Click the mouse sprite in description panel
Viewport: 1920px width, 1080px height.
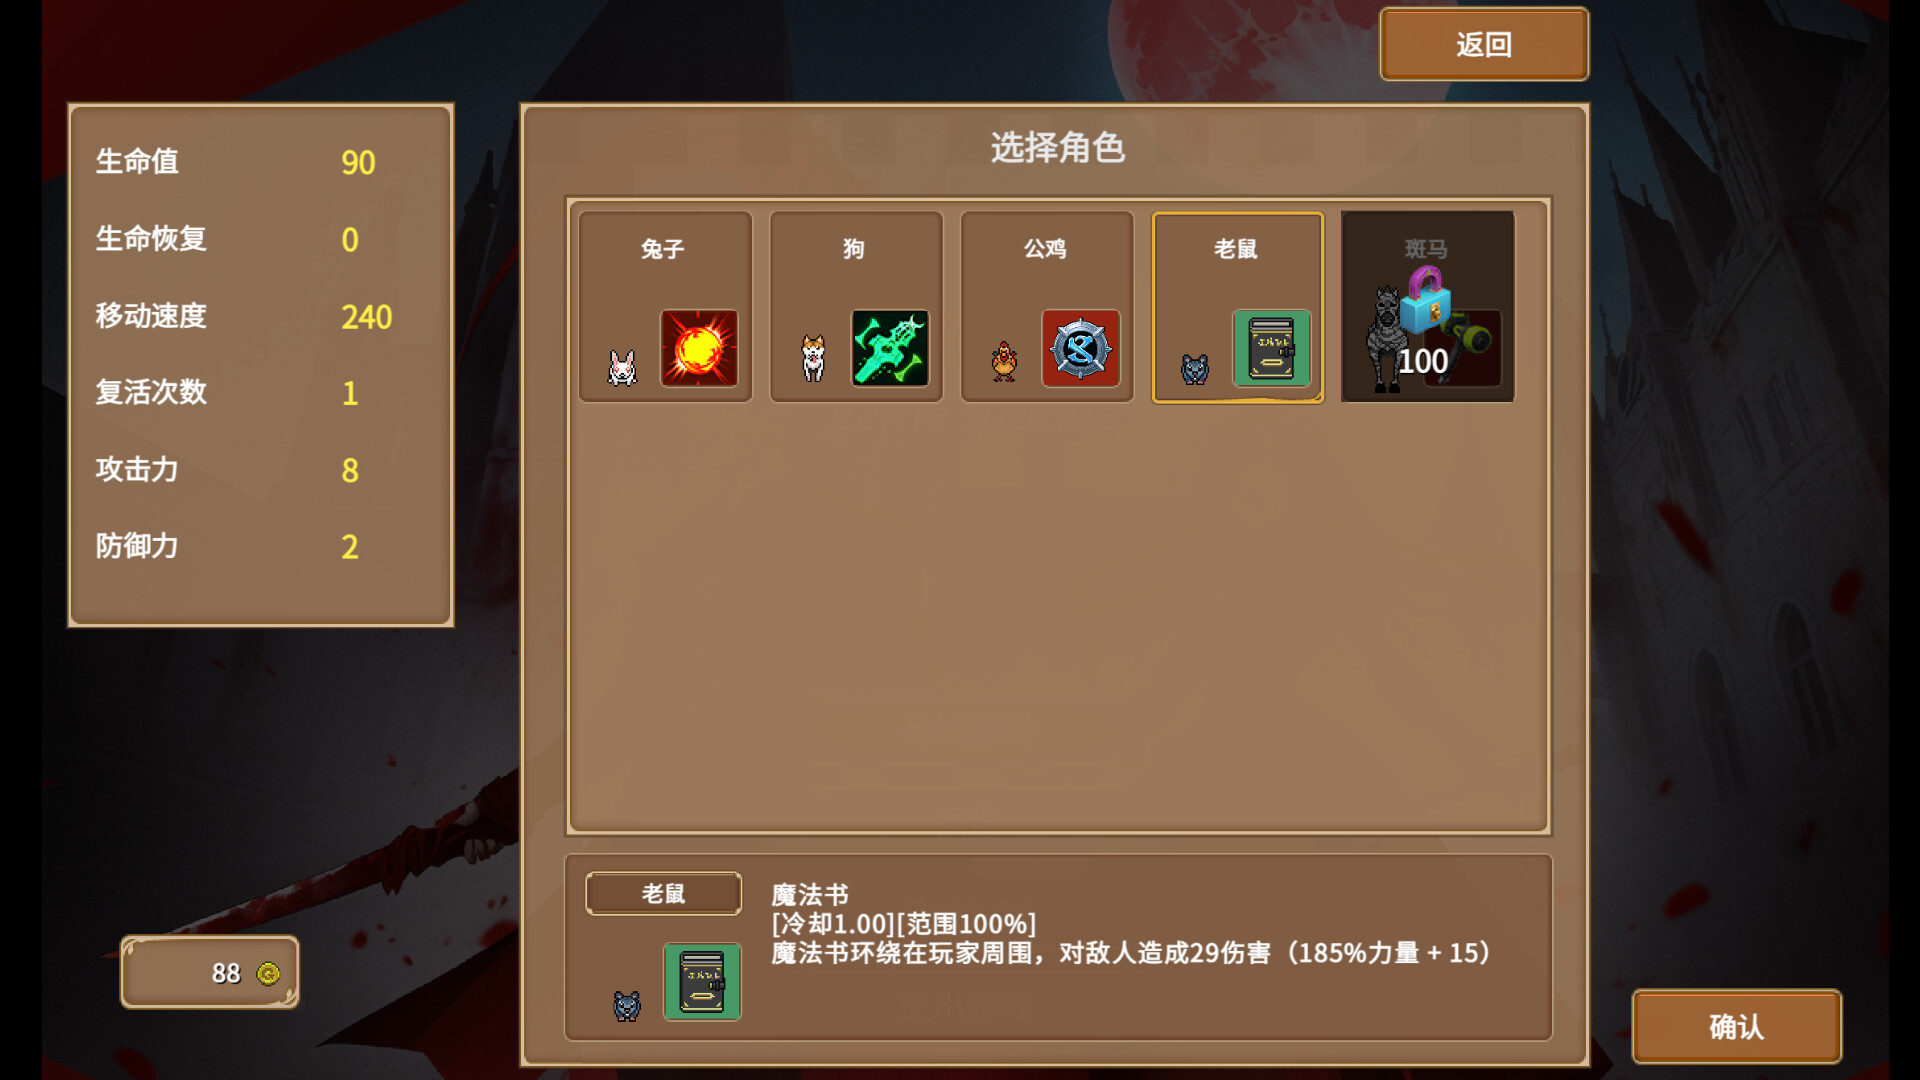(x=627, y=1005)
